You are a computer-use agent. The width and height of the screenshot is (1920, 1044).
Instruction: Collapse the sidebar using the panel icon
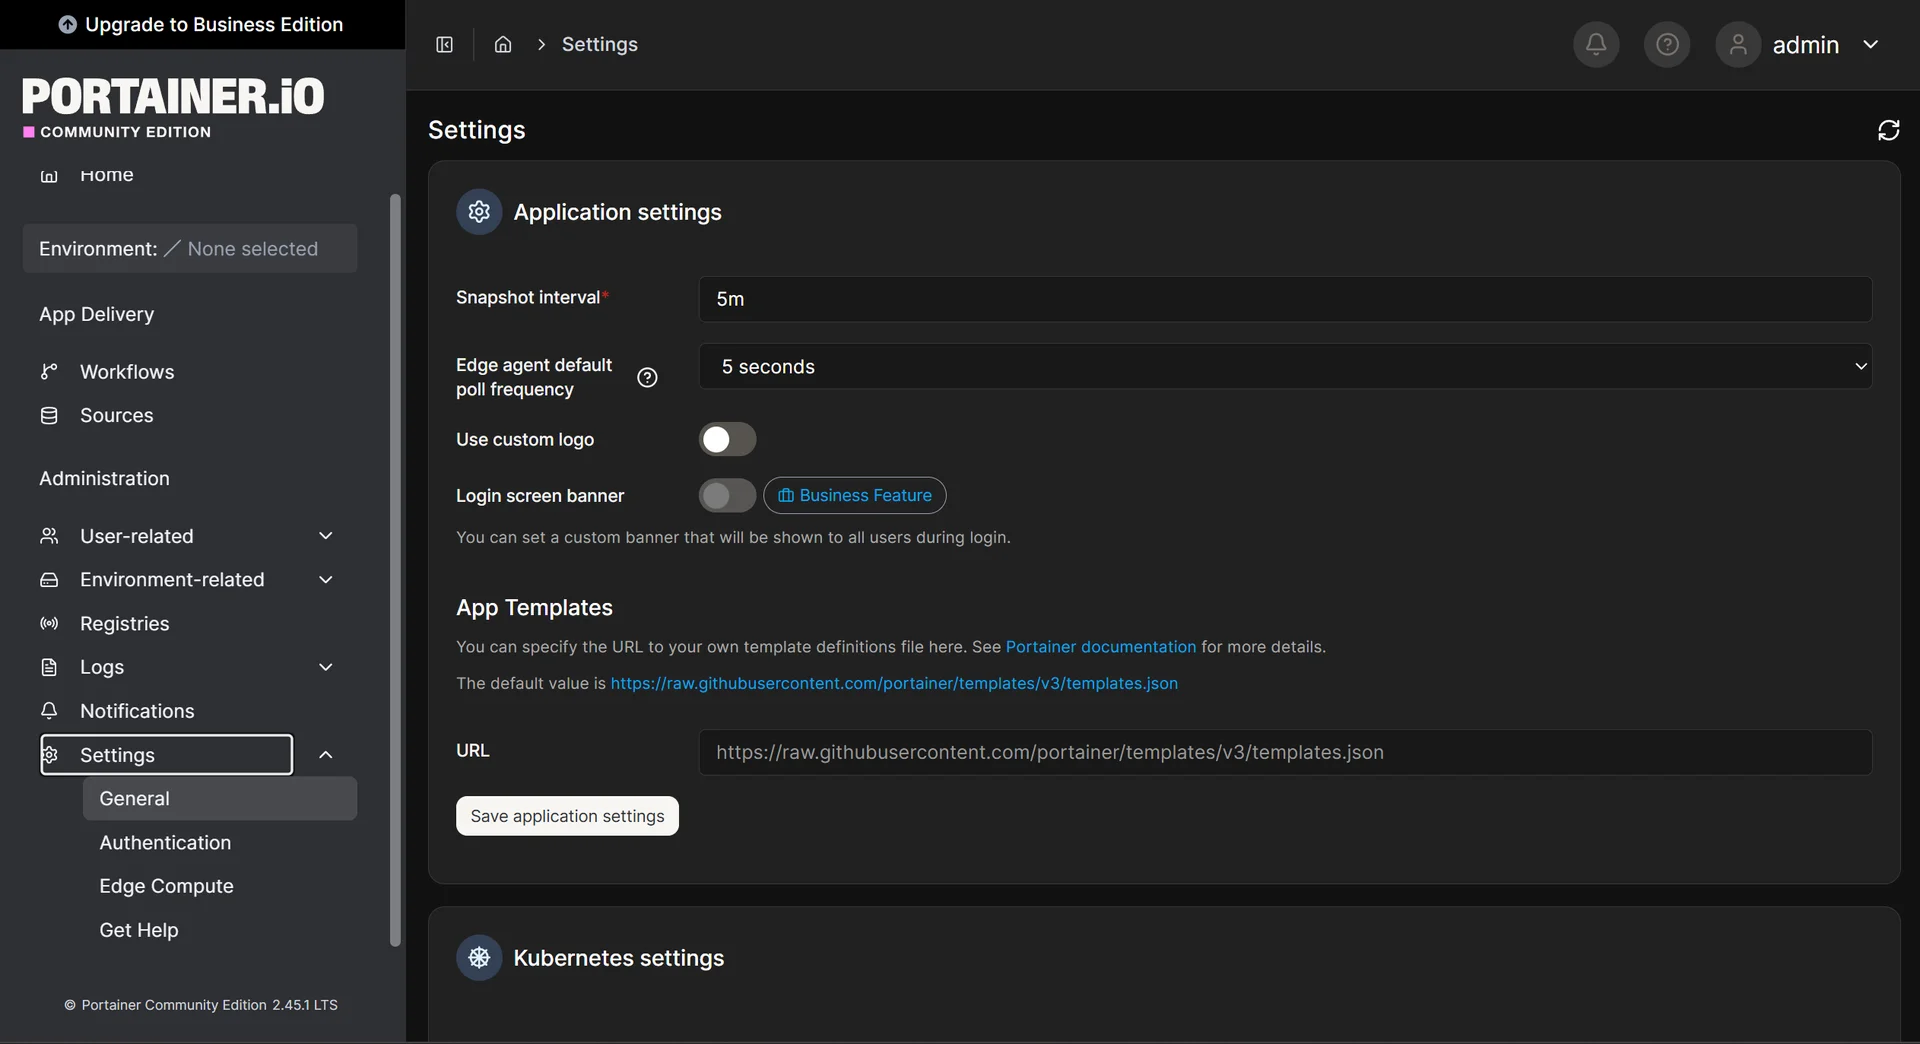click(x=445, y=44)
